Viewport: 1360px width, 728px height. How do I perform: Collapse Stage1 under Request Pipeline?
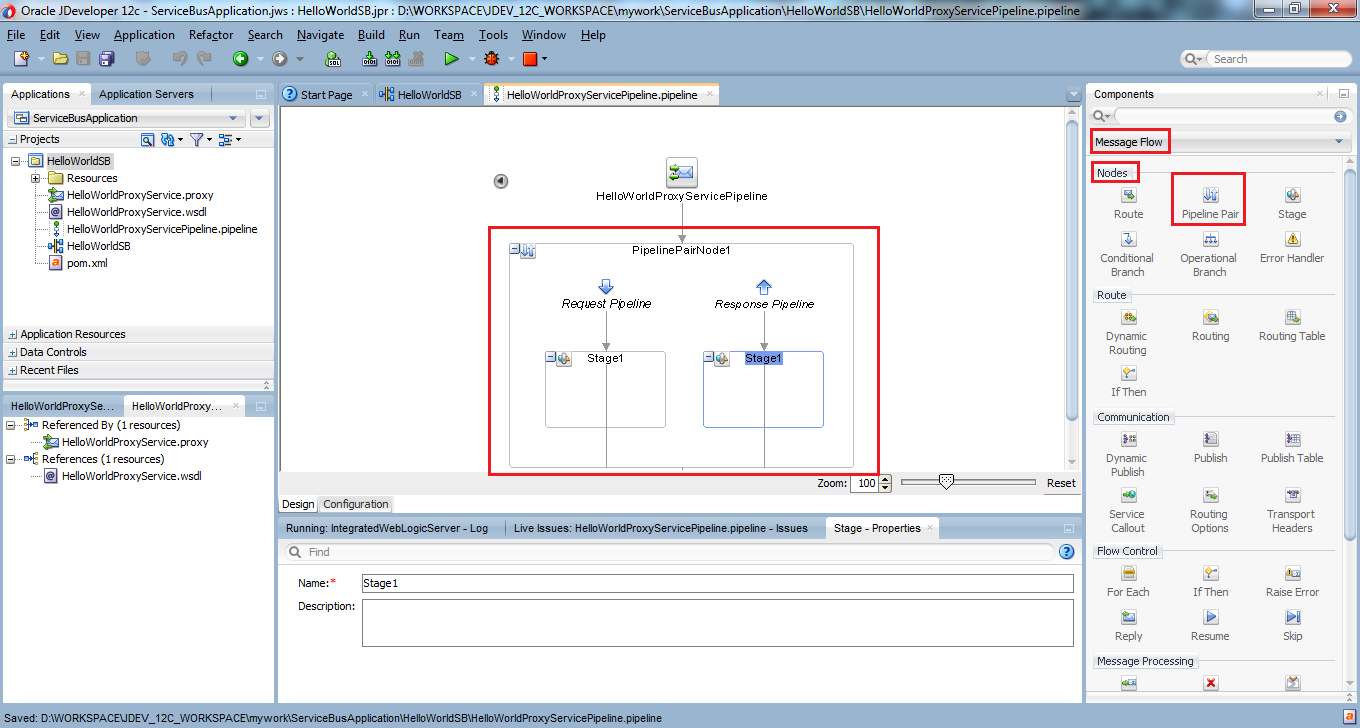point(551,358)
